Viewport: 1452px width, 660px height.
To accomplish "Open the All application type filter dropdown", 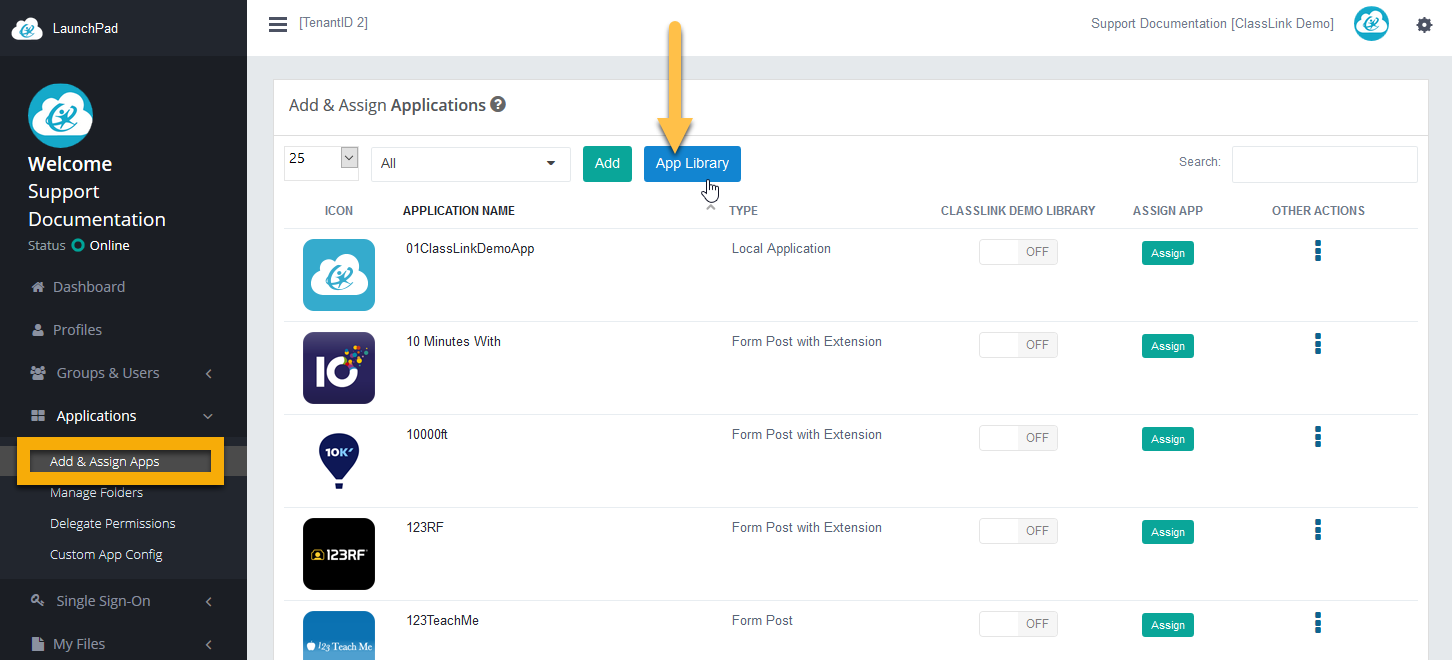I will point(470,163).
